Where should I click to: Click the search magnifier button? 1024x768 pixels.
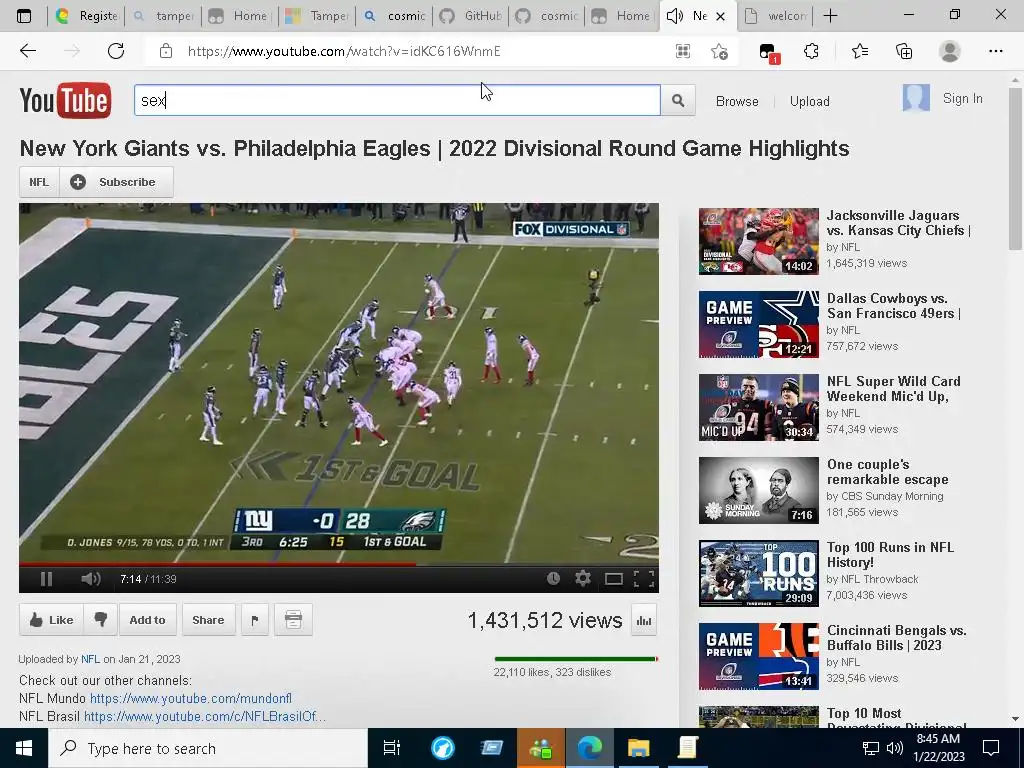click(x=678, y=101)
